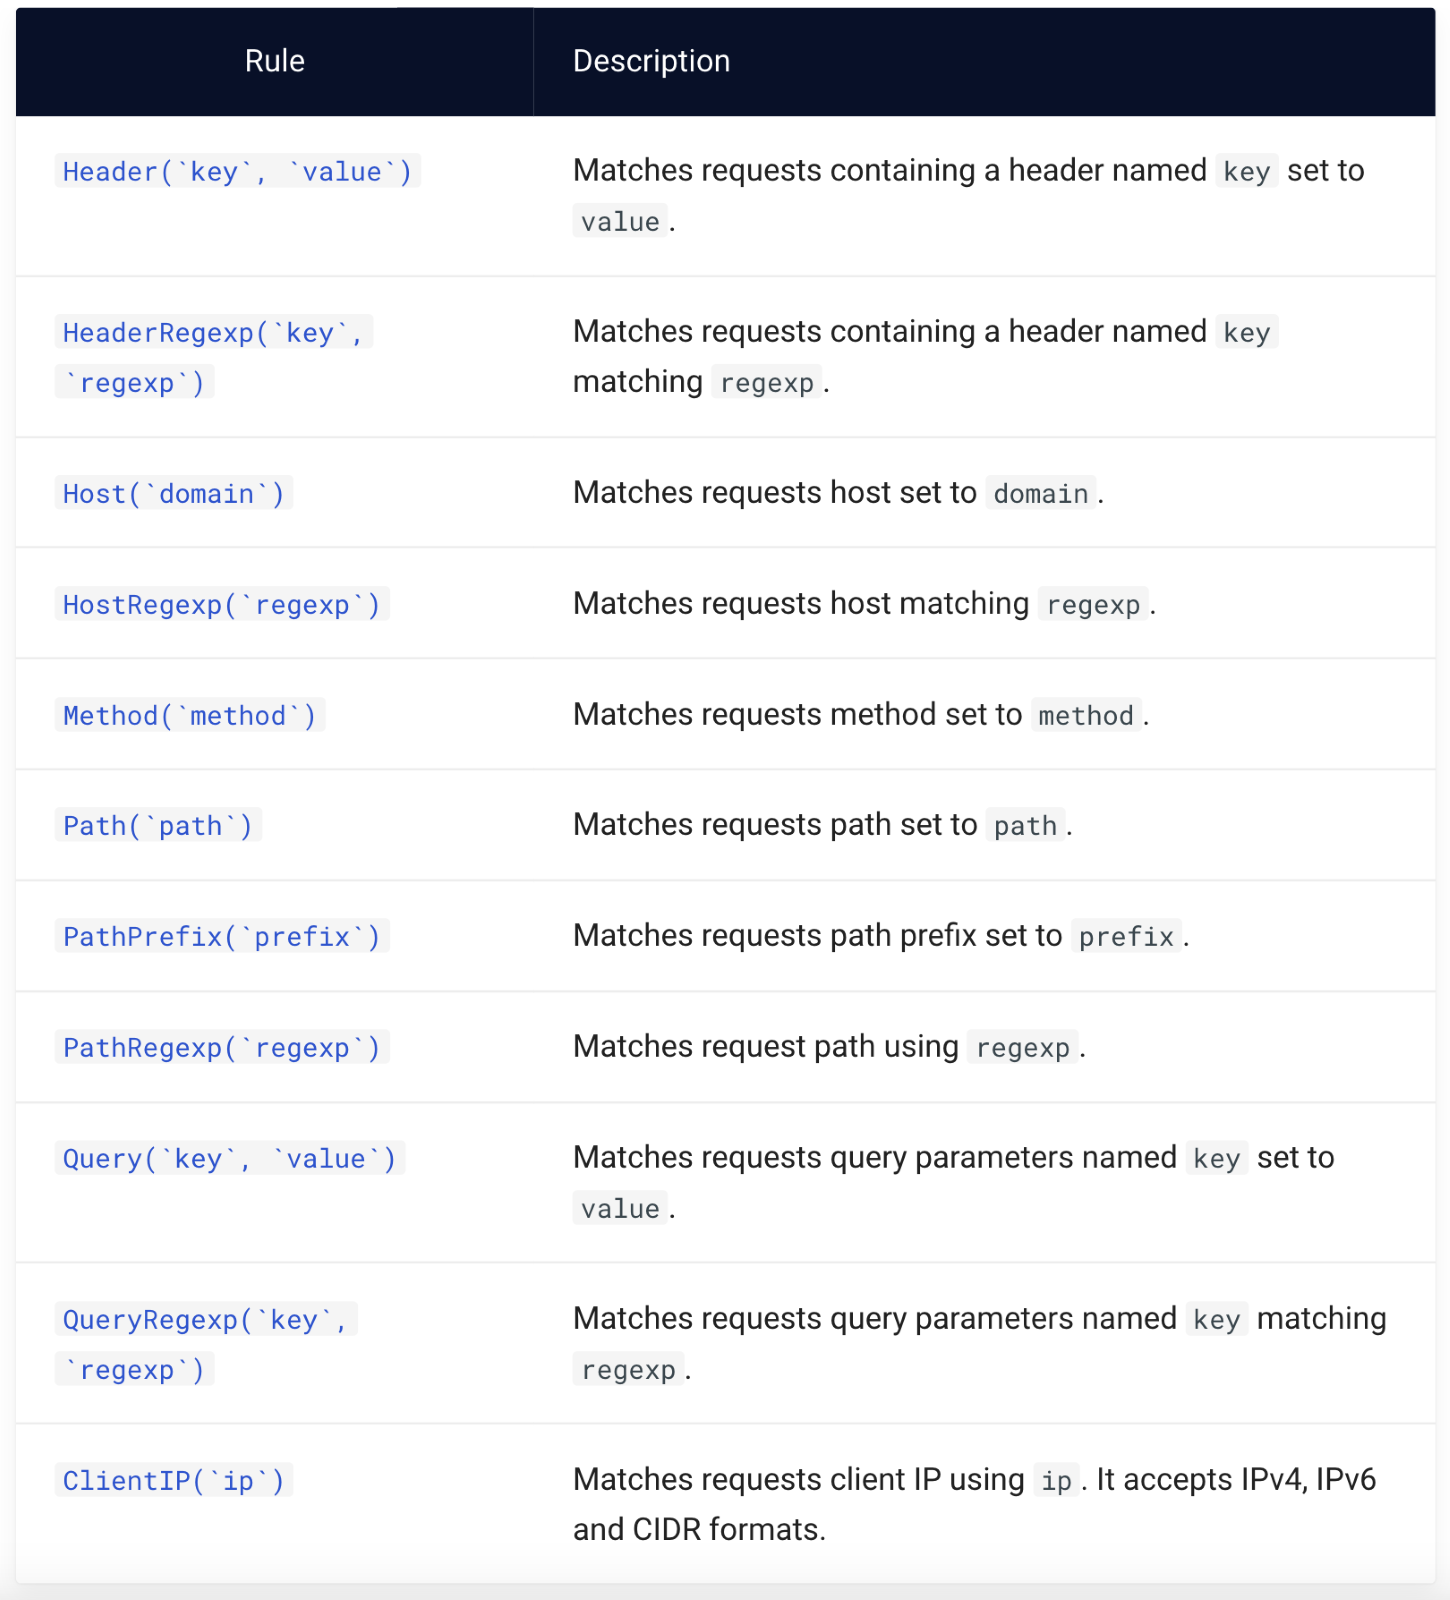Select the PathPrefix(`prefix`) rule link

(x=221, y=937)
